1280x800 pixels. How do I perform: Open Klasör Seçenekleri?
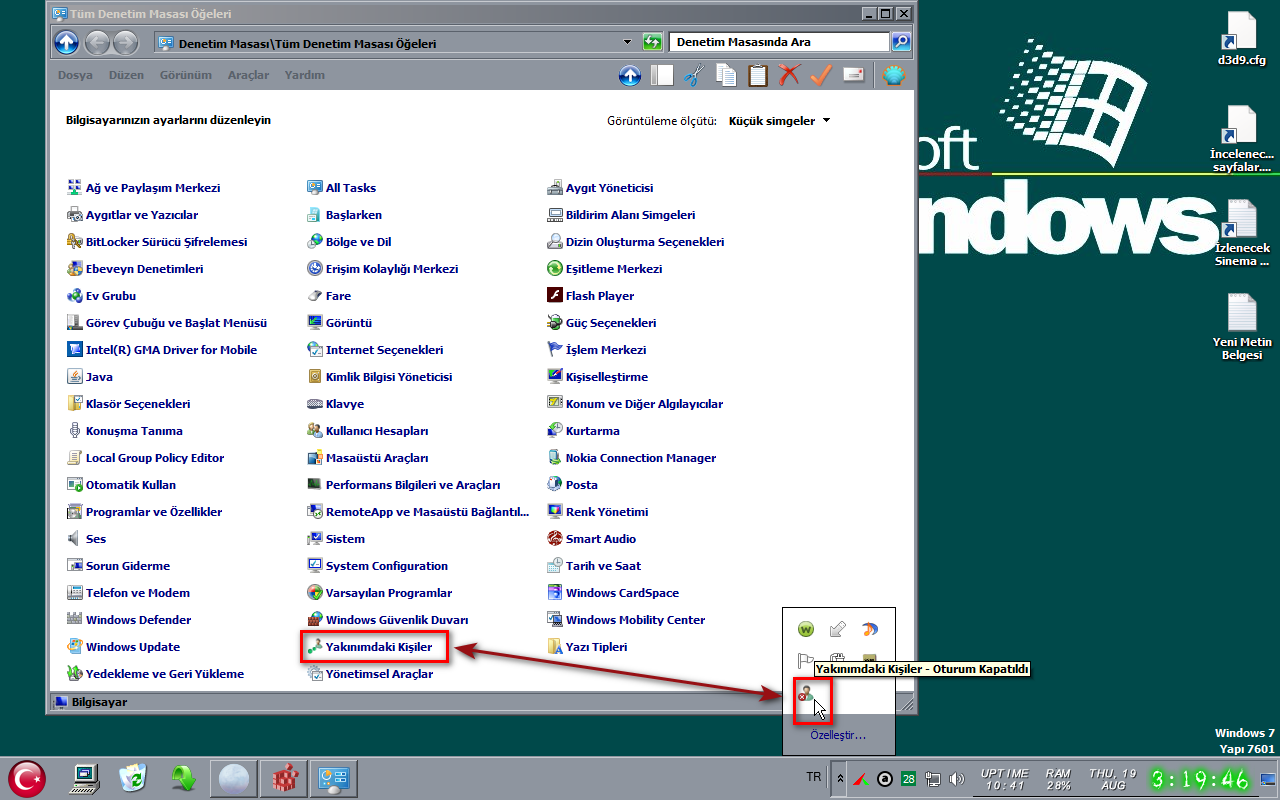point(128,404)
